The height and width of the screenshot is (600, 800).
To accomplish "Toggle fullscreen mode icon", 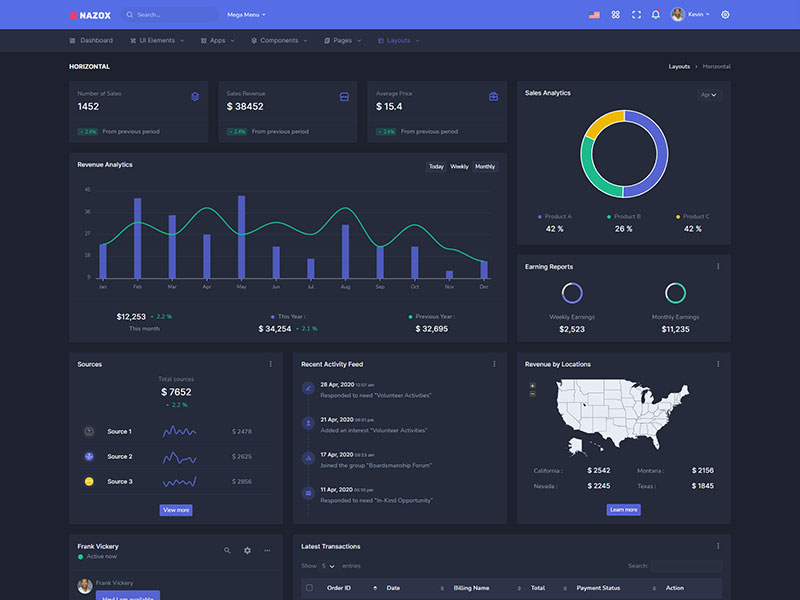I will 636,15.
